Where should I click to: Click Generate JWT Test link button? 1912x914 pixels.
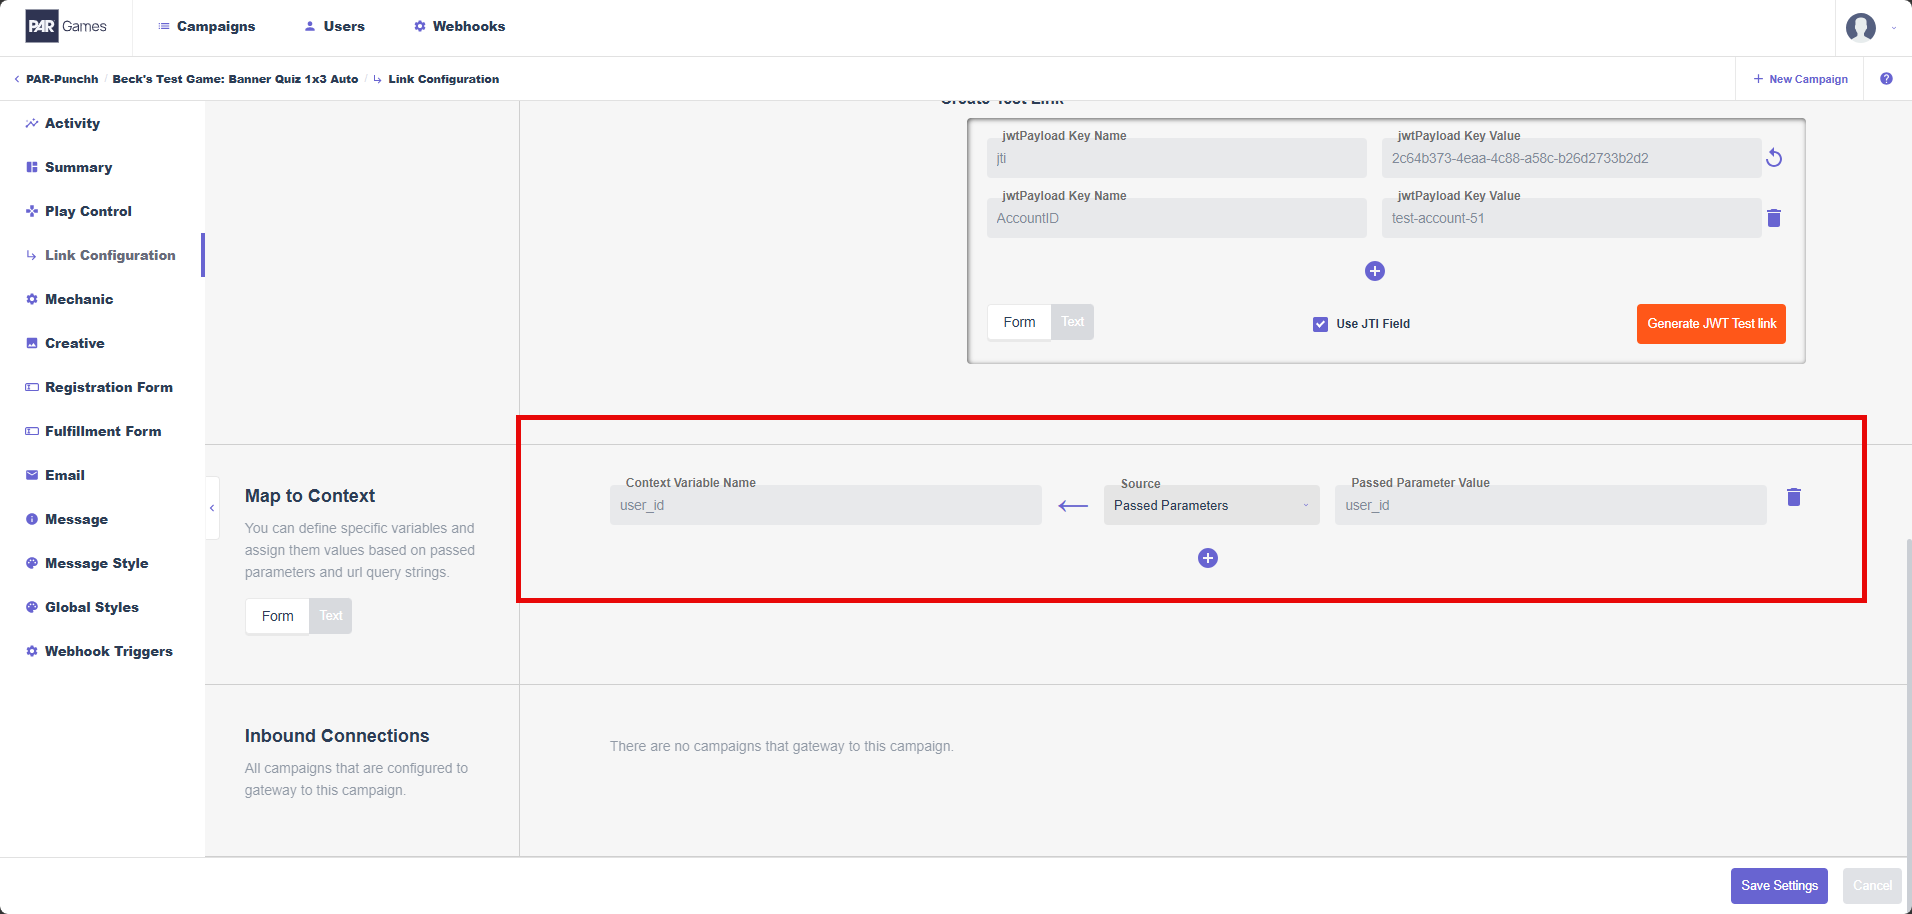(x=1711, y=324)
